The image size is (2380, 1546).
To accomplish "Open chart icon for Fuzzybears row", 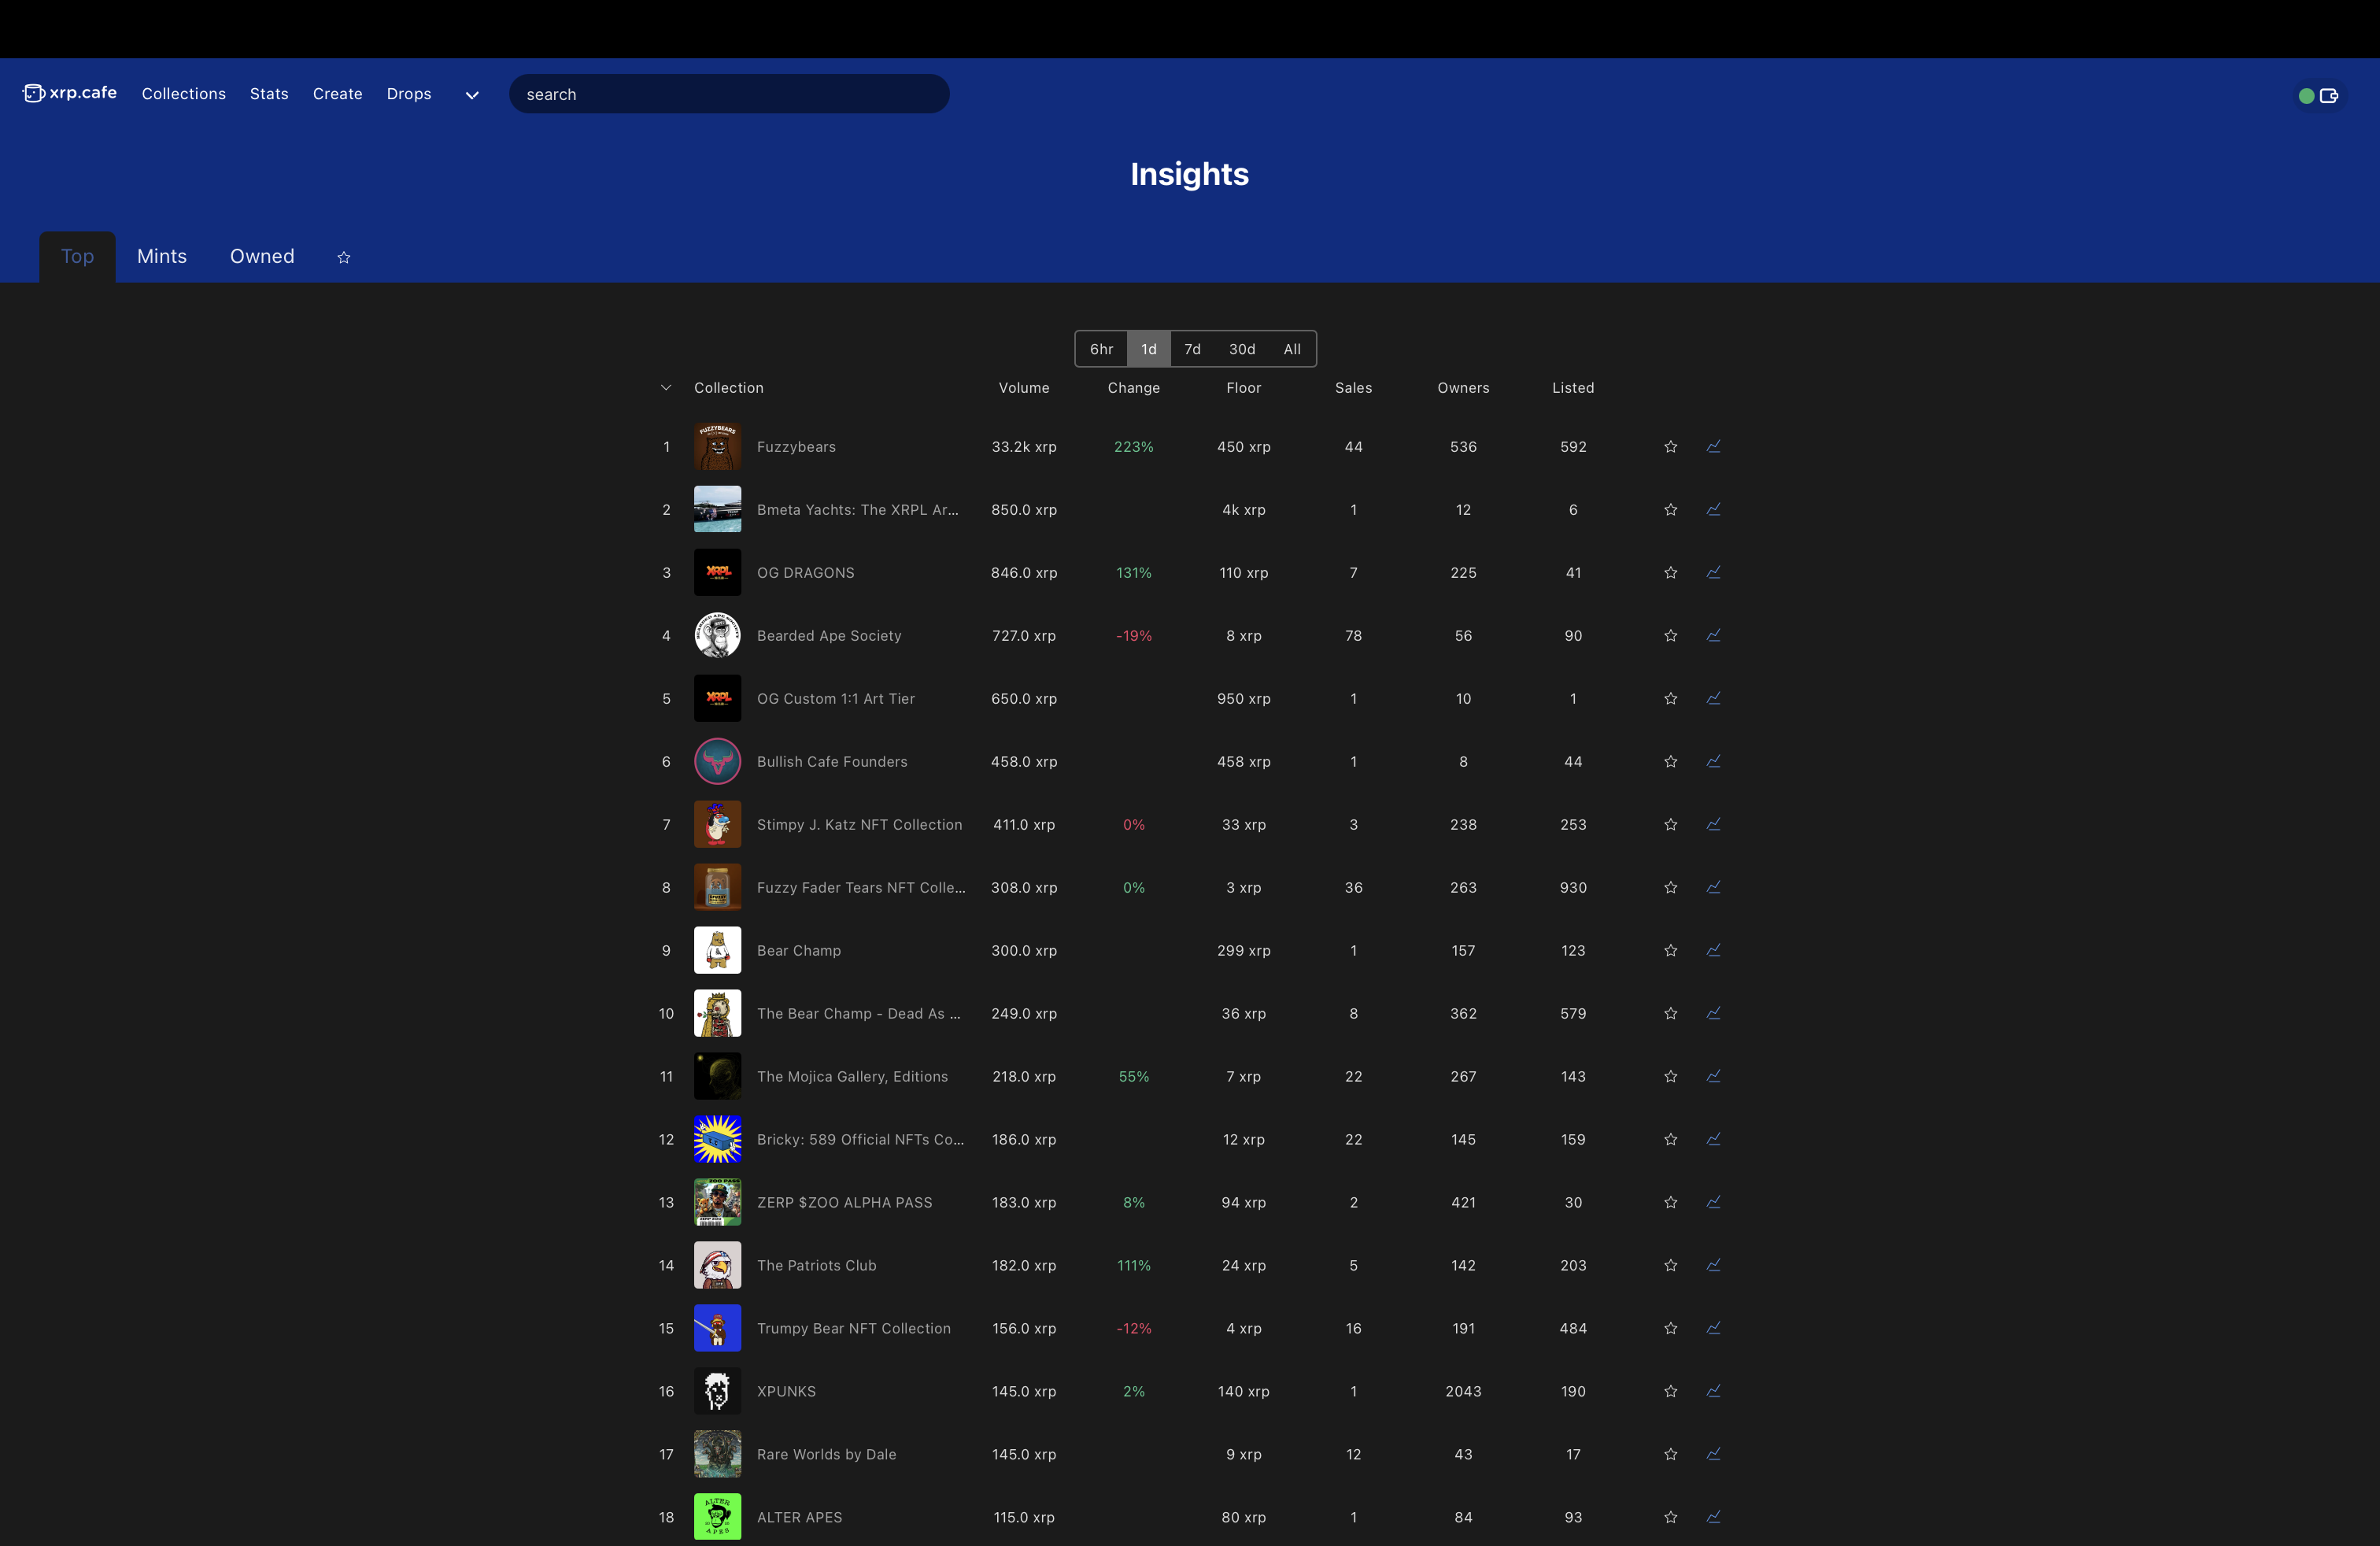I will point(1713,446).
